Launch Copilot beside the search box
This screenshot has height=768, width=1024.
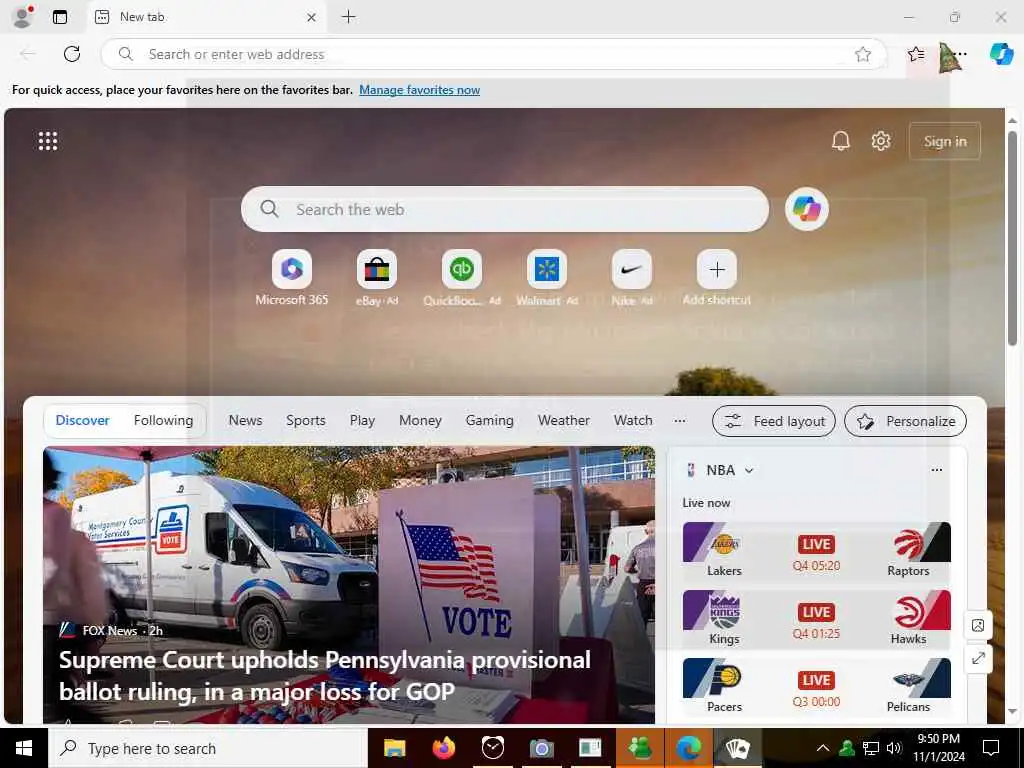pos(807,209)
